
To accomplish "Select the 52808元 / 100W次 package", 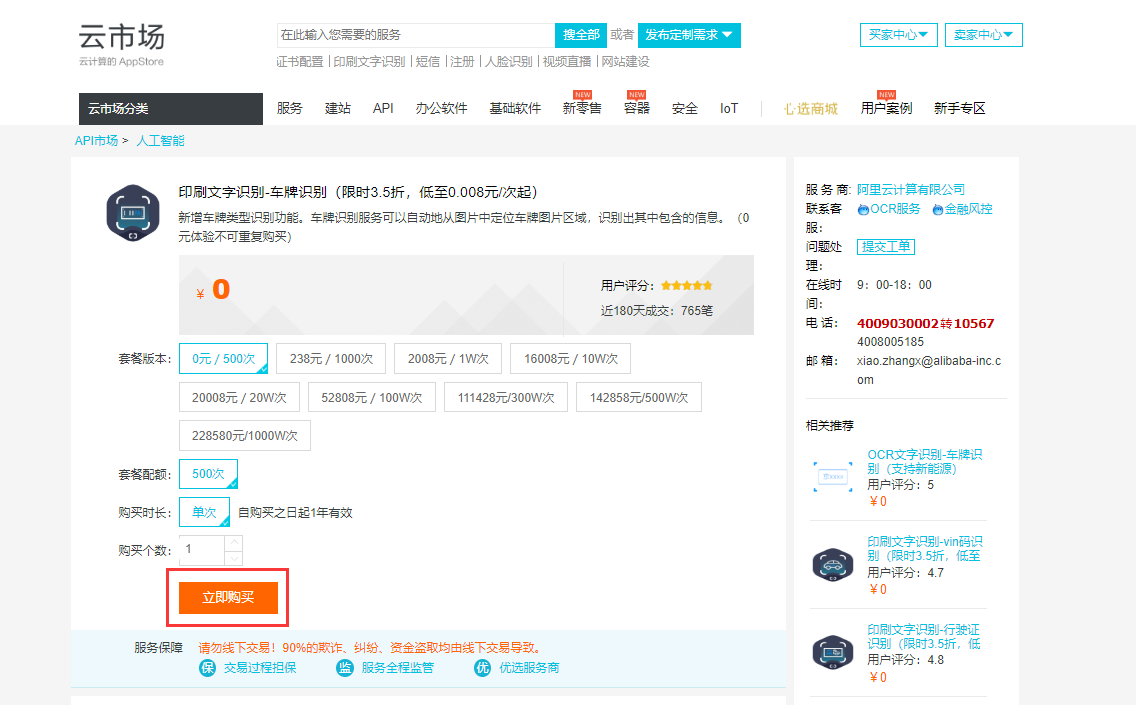I will [372, 397].
